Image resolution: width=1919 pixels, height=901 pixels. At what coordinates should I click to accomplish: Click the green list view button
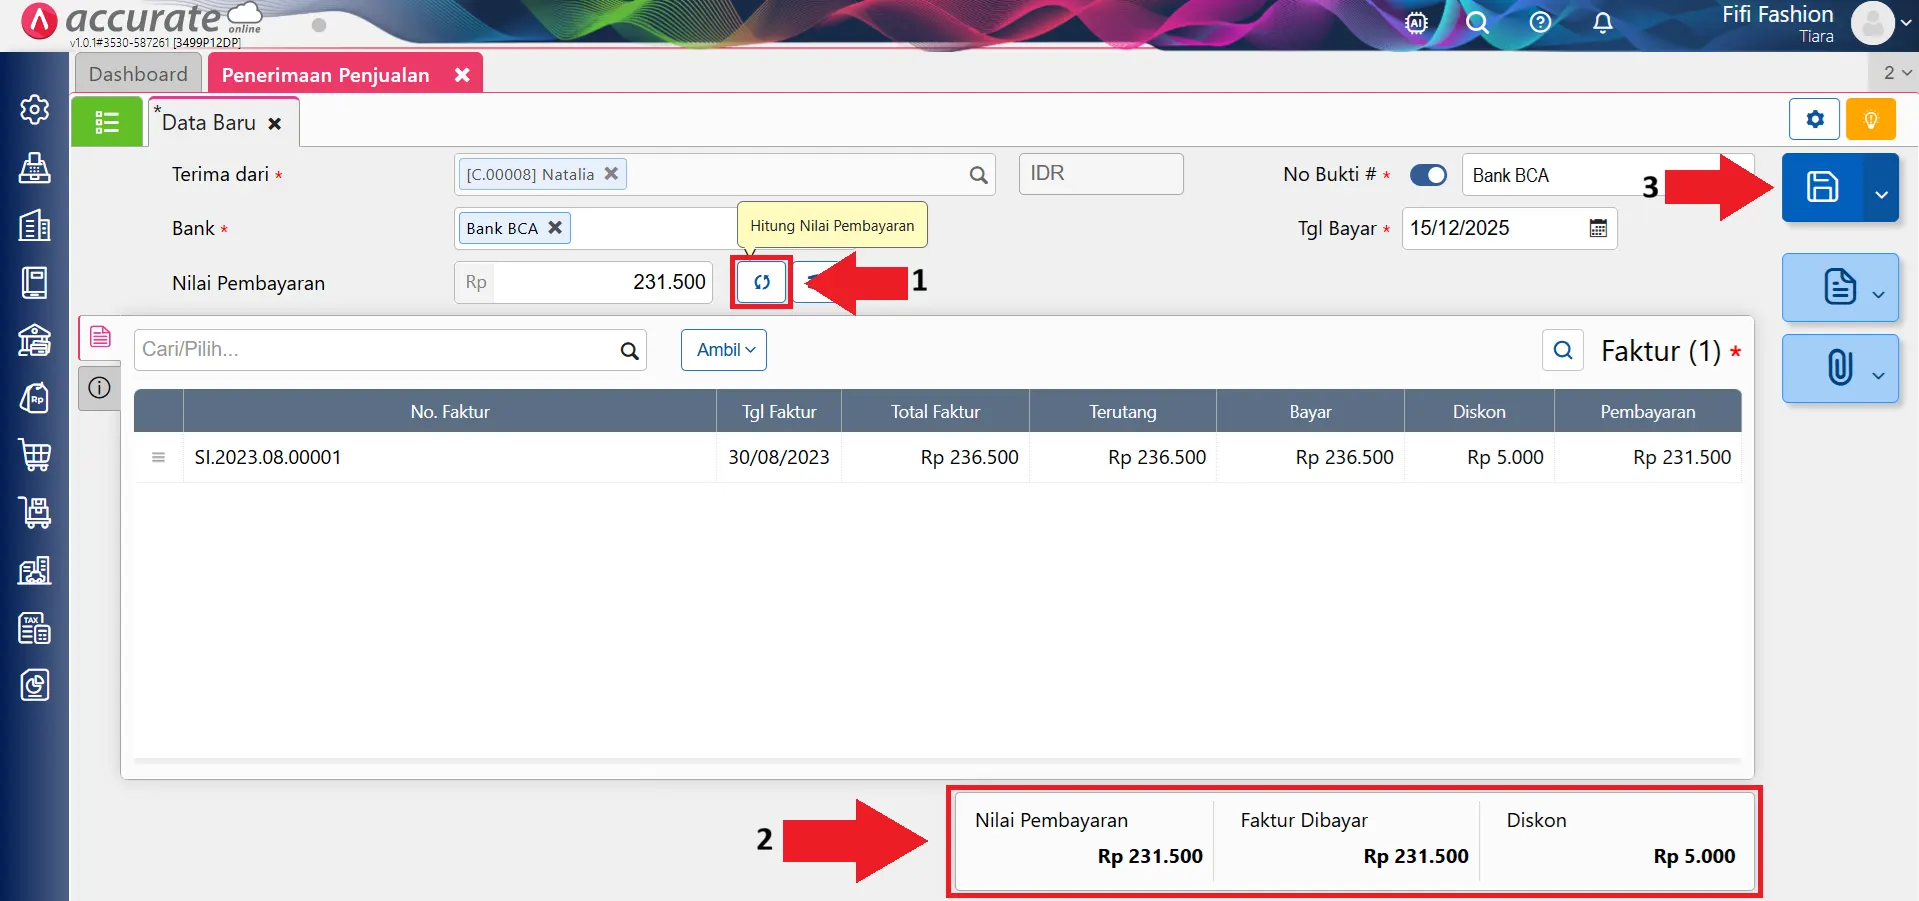pos(107,122)
